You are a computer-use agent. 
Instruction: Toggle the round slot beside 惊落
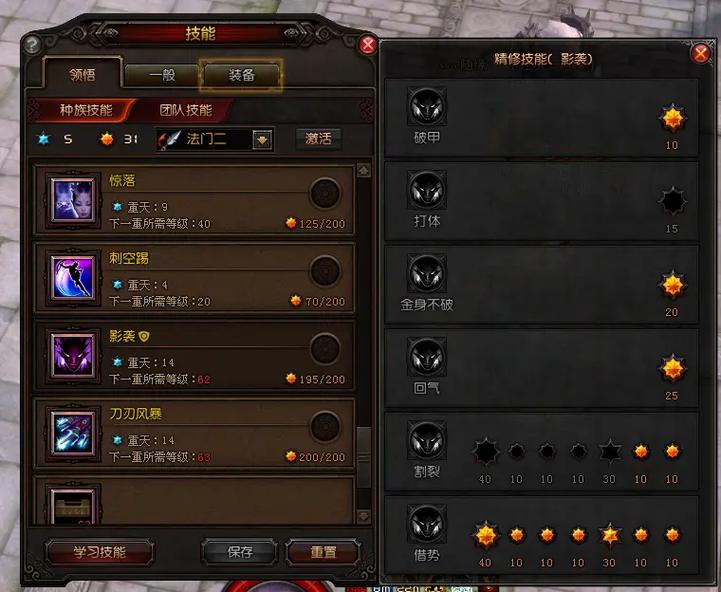point(326,193)
